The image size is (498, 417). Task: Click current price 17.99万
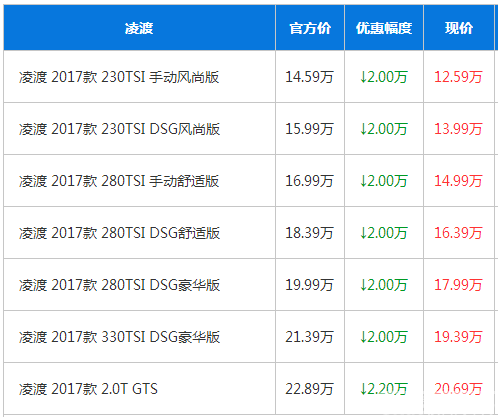(458, 285)
